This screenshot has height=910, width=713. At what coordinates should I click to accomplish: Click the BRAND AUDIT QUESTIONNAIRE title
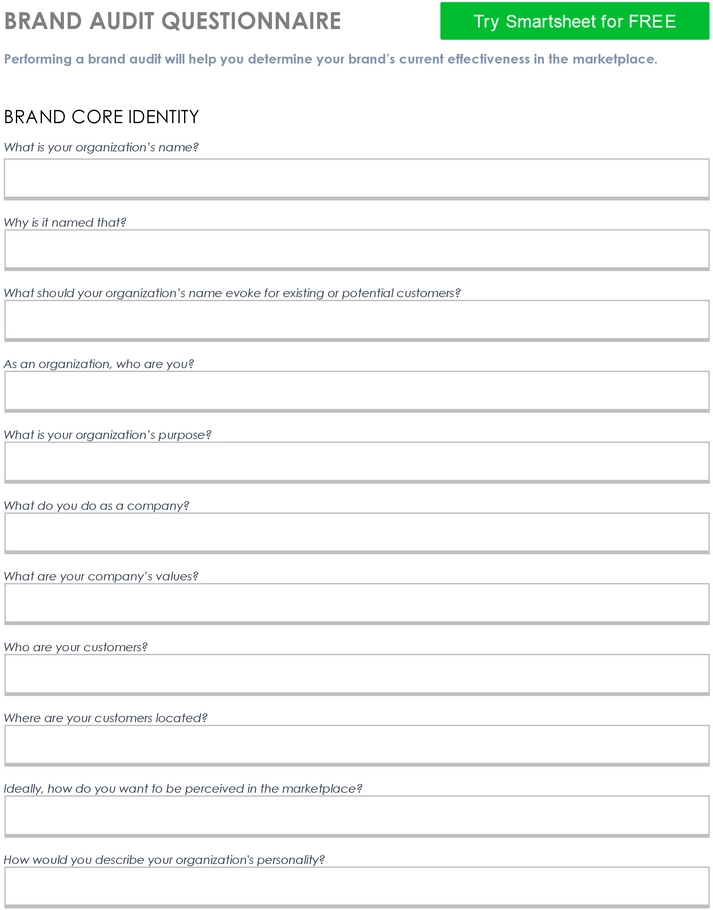(172, 21)
